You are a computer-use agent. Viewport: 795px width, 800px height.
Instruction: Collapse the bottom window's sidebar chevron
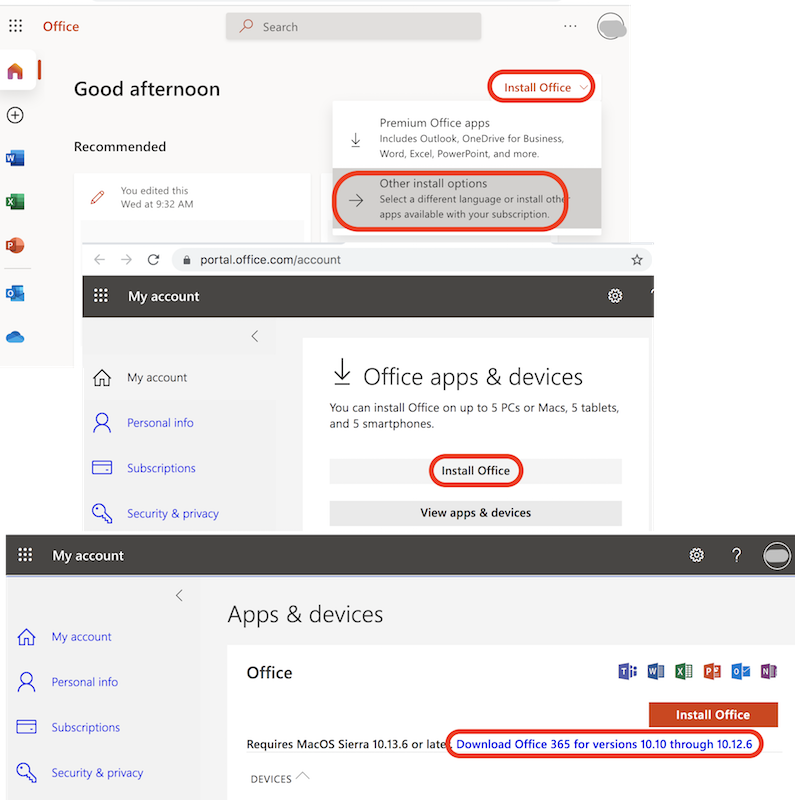[x=179, y=595]
